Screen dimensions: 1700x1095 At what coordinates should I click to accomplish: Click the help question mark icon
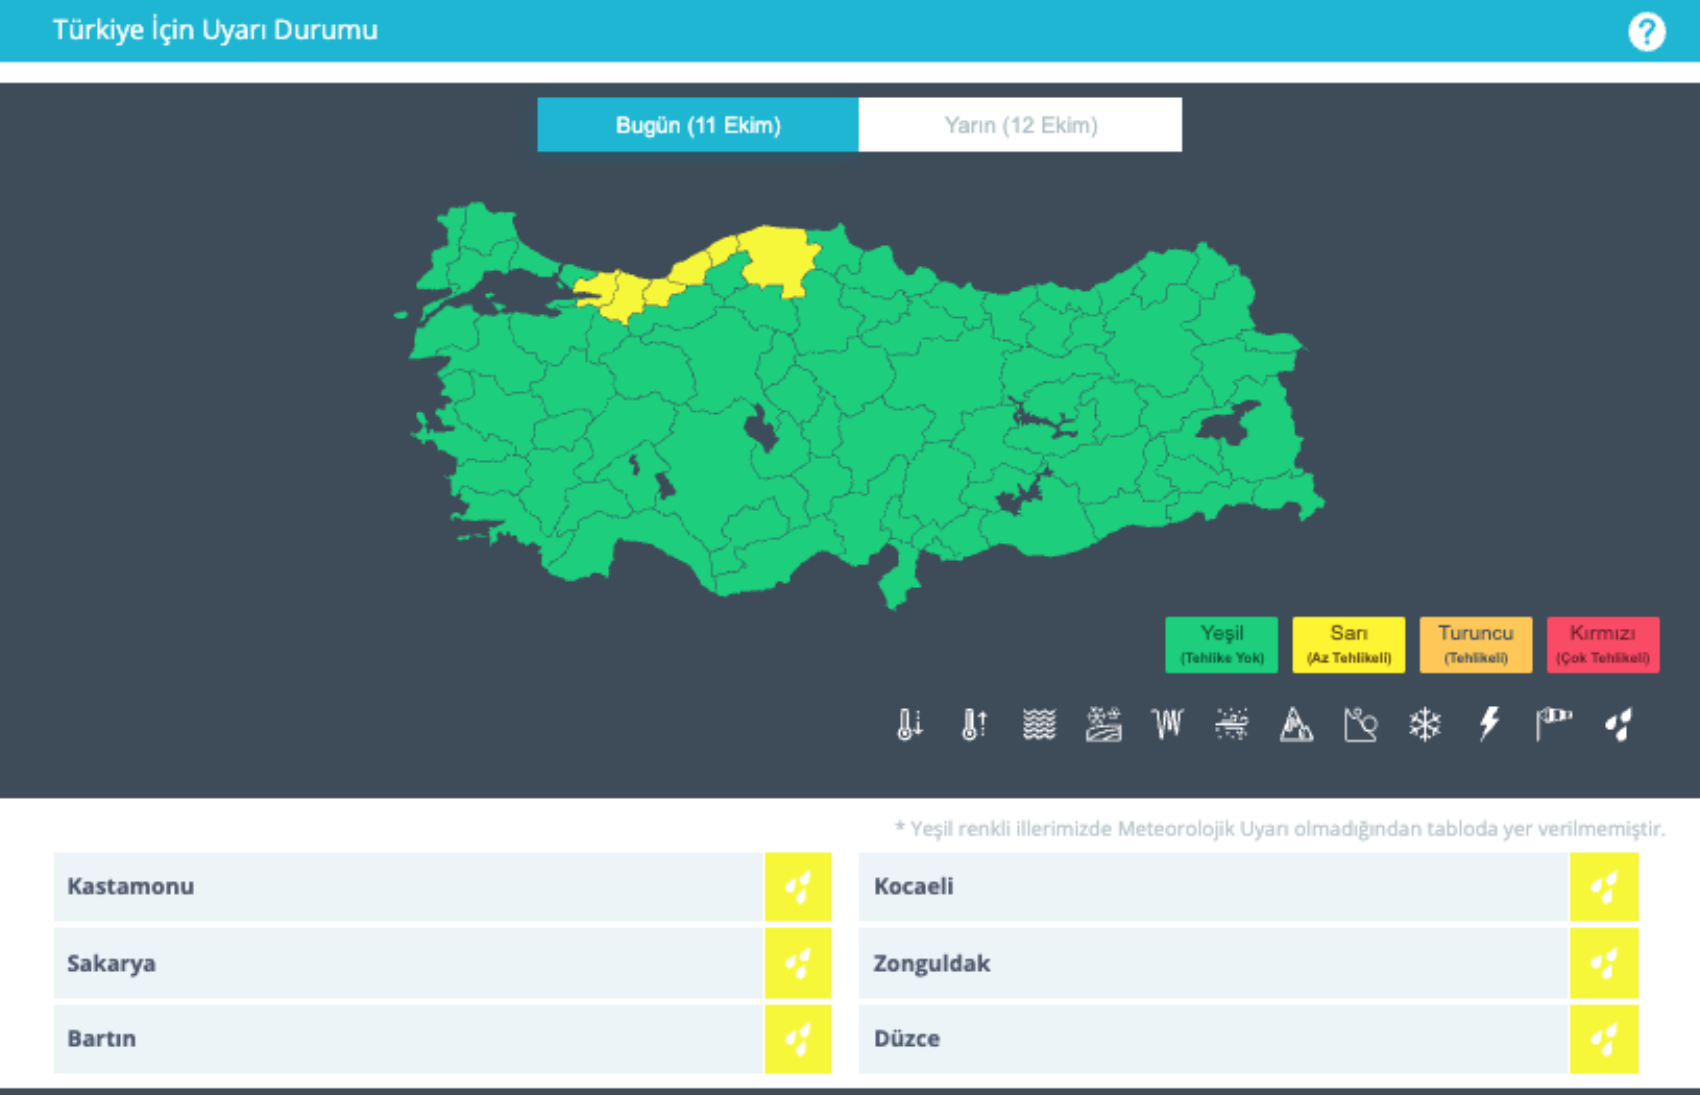click(1646, 32)
